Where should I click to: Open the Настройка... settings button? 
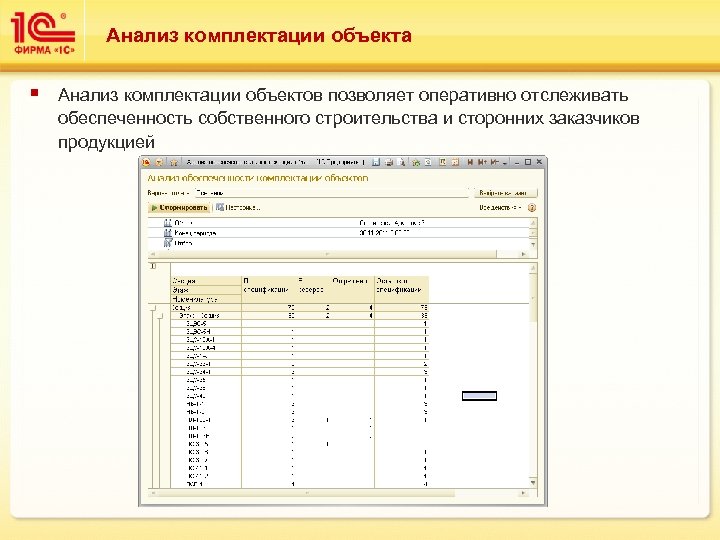pyautogui.click(x=238, y=208)
